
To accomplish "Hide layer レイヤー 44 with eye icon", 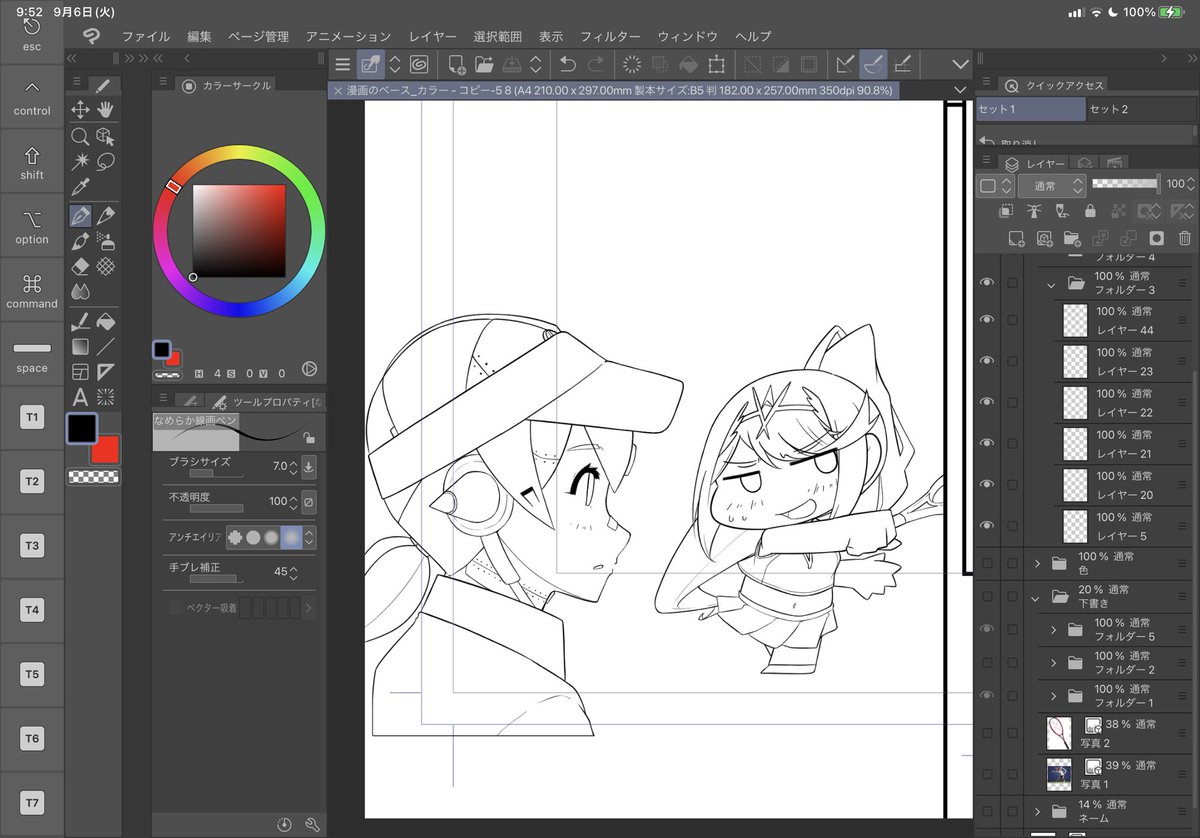I will pyautogui.click(x=987, y=319).
